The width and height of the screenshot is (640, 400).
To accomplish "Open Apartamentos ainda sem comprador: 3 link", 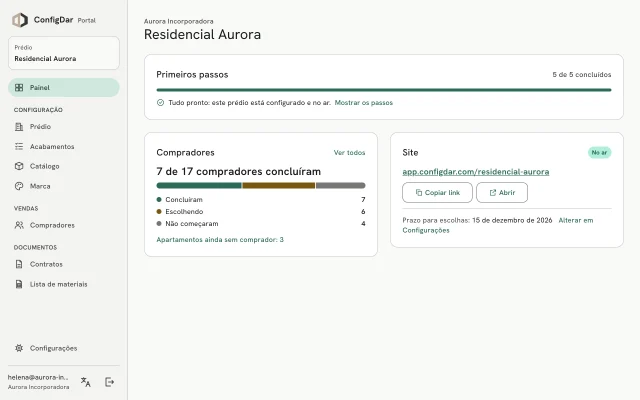I will [220, 240].
